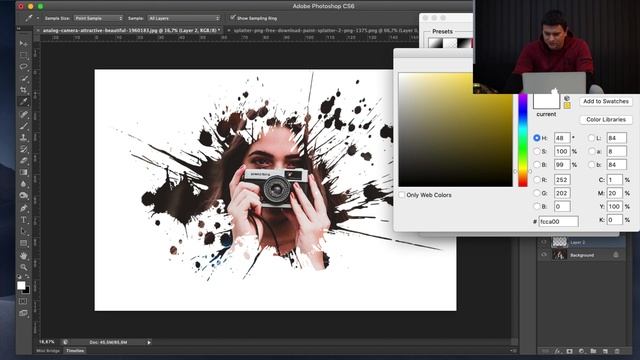The height and width of the screenshot is (360, 640).
Task: Open the tool preset picker arrow
Action: (x=38, y=18)
